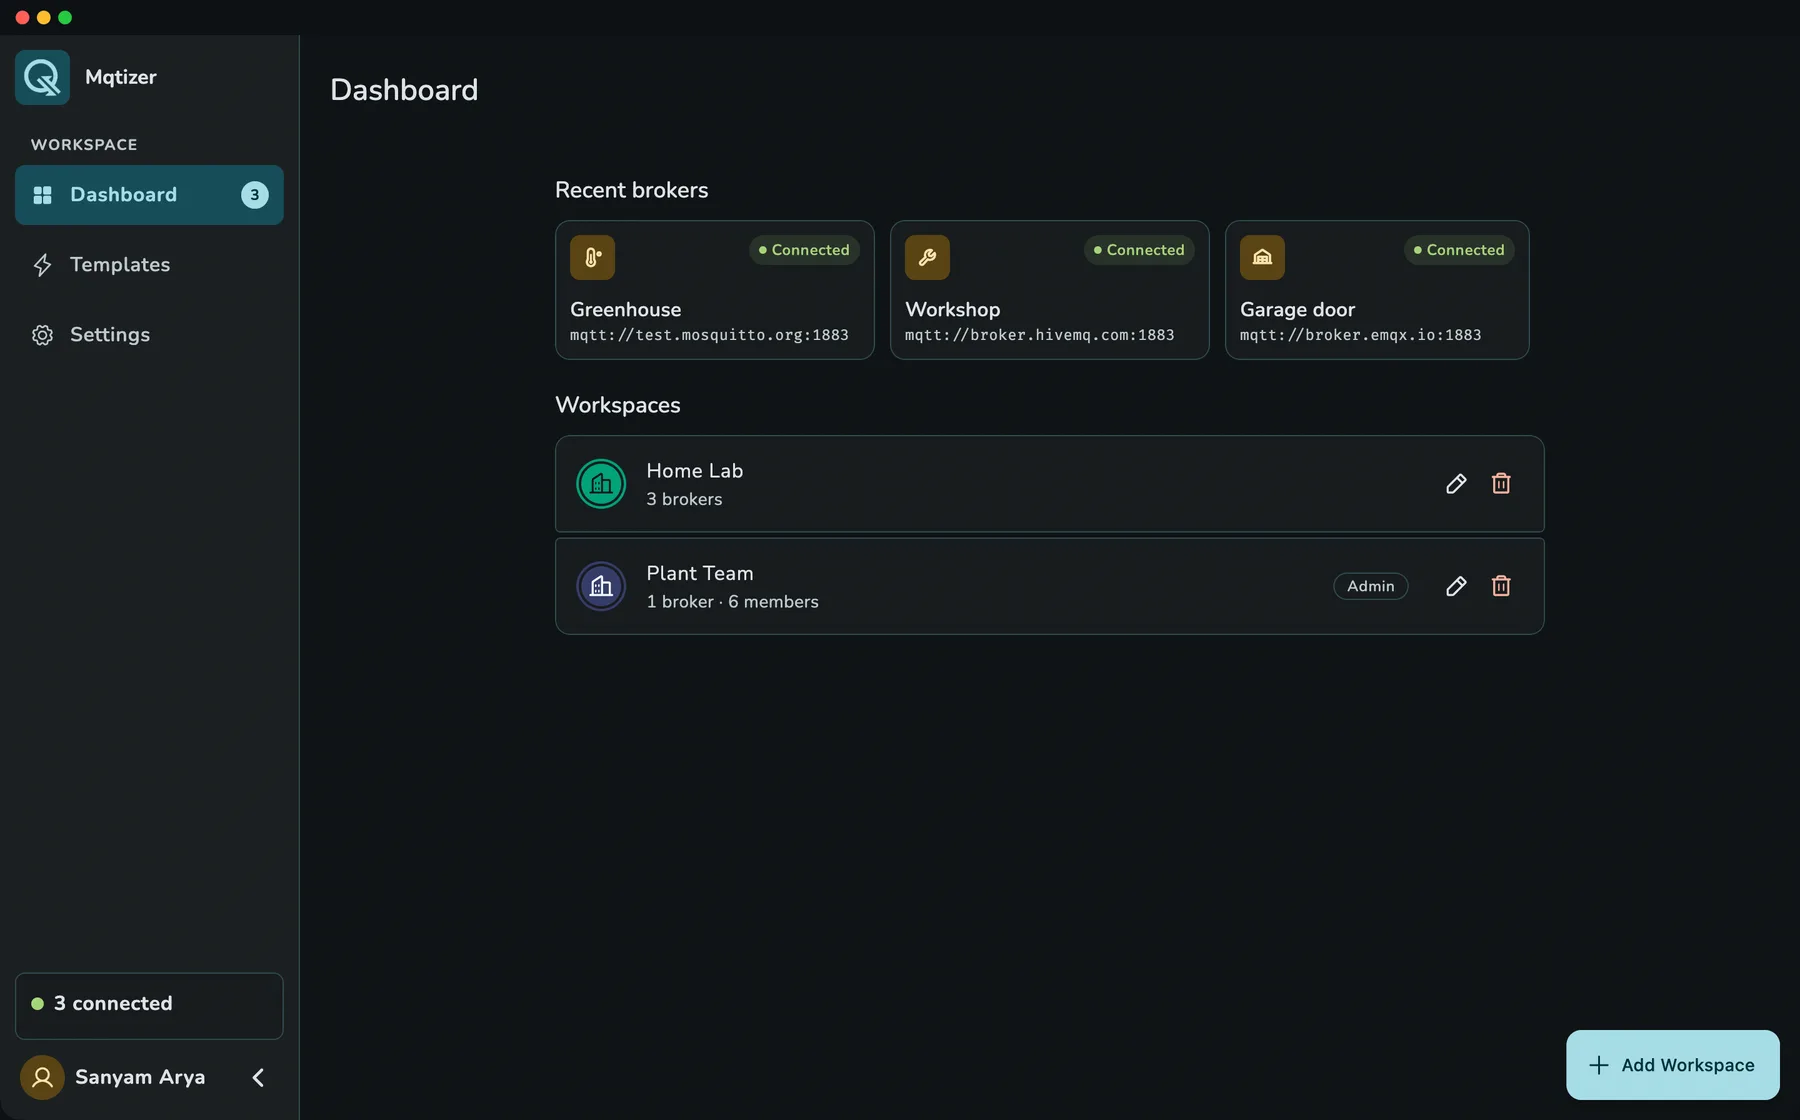The height and width of the screenshot is (1120, 1800).
Task: Click the Workshop wrench icon
Action: [x=927, y=257]
